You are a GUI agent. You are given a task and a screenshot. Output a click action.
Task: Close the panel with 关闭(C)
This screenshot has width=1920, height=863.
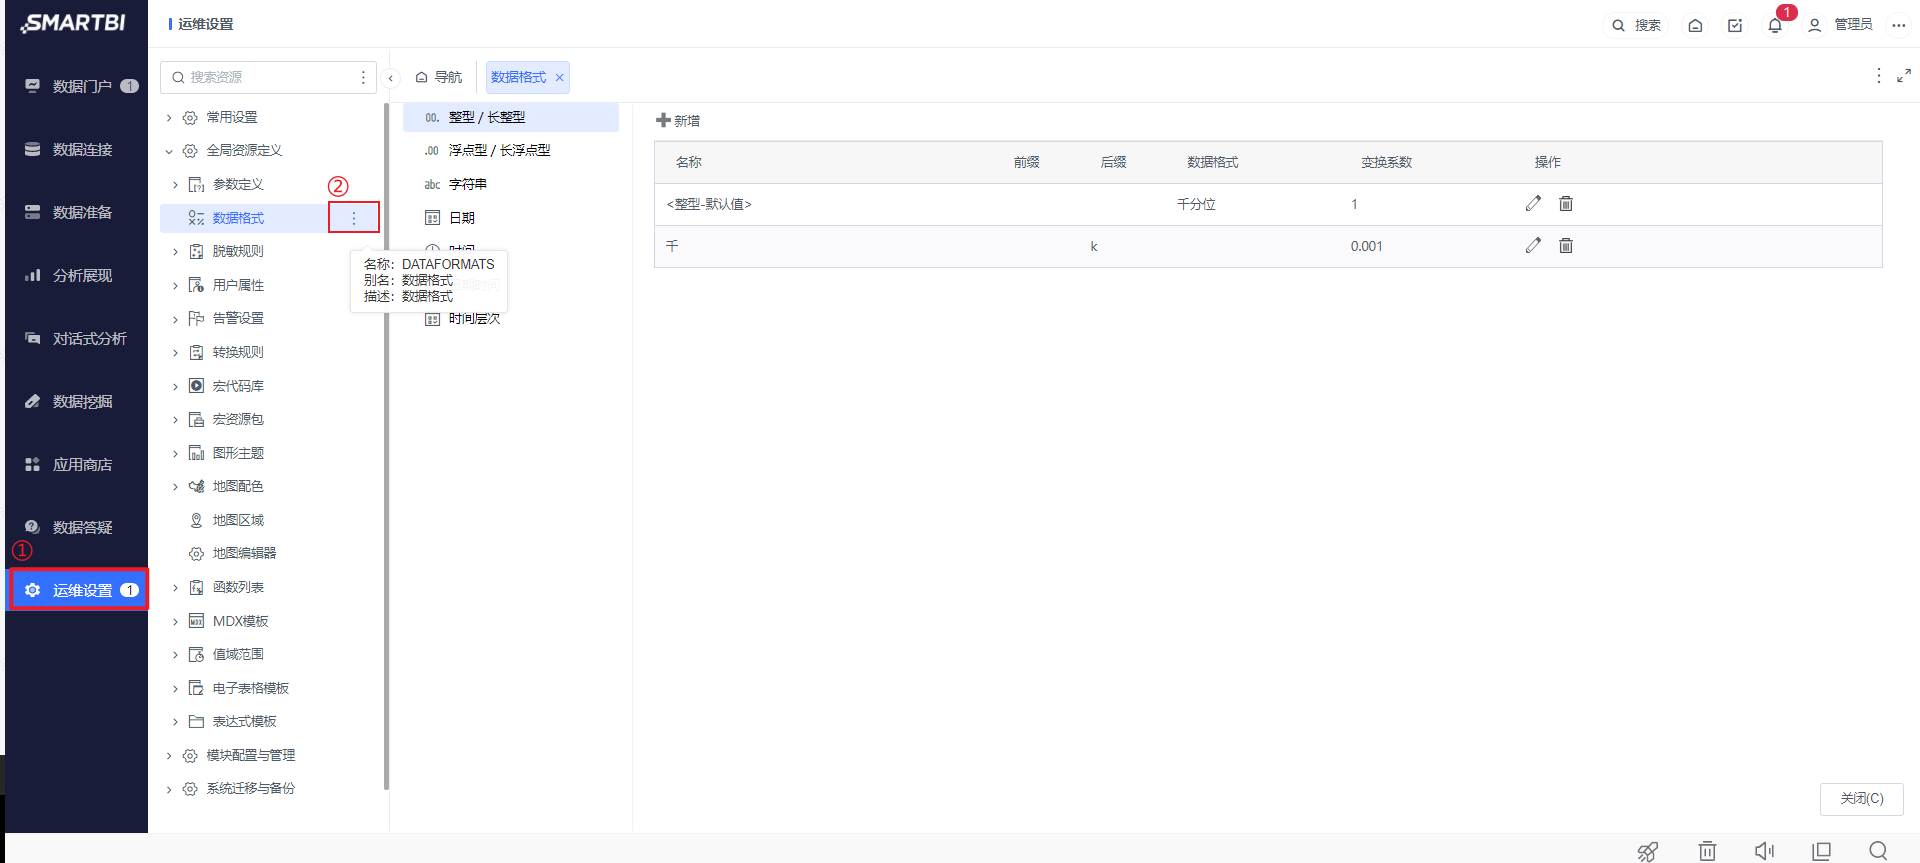(1862, 798)
